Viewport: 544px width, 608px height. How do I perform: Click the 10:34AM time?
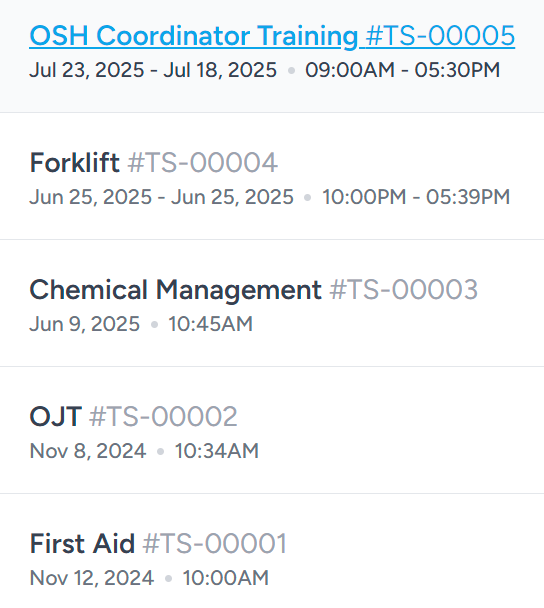click(x=217, y=451)
